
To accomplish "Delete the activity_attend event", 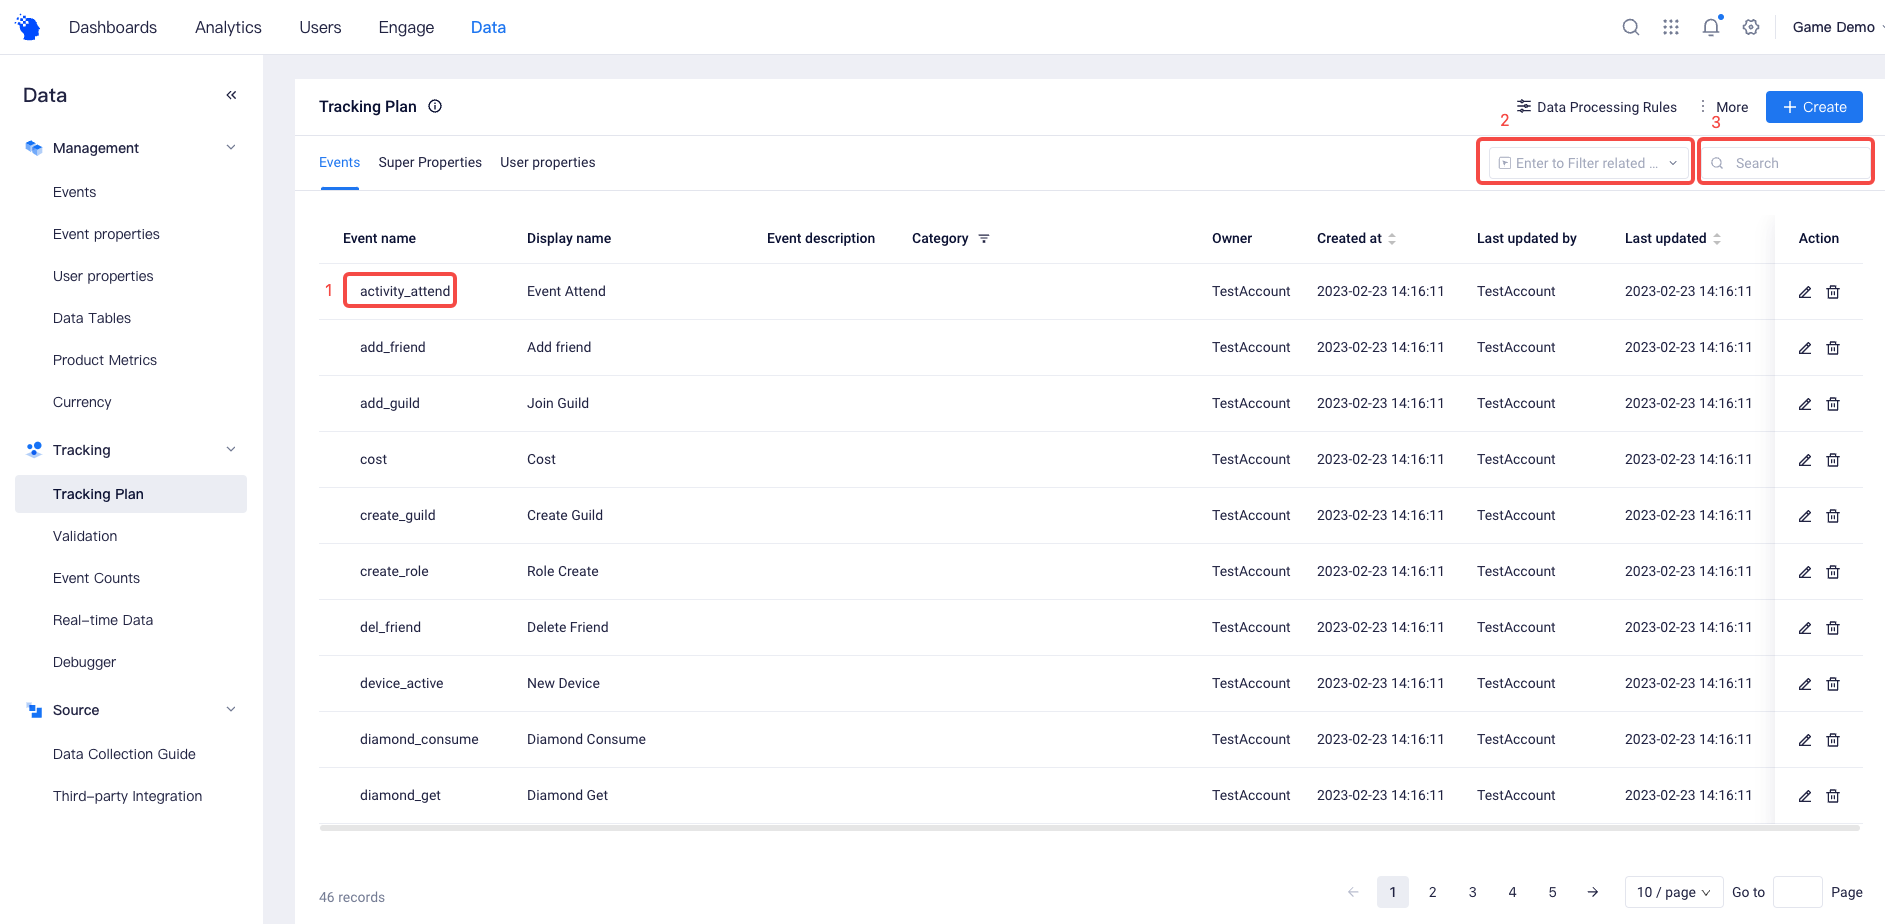I will [x=1833, y=292].
